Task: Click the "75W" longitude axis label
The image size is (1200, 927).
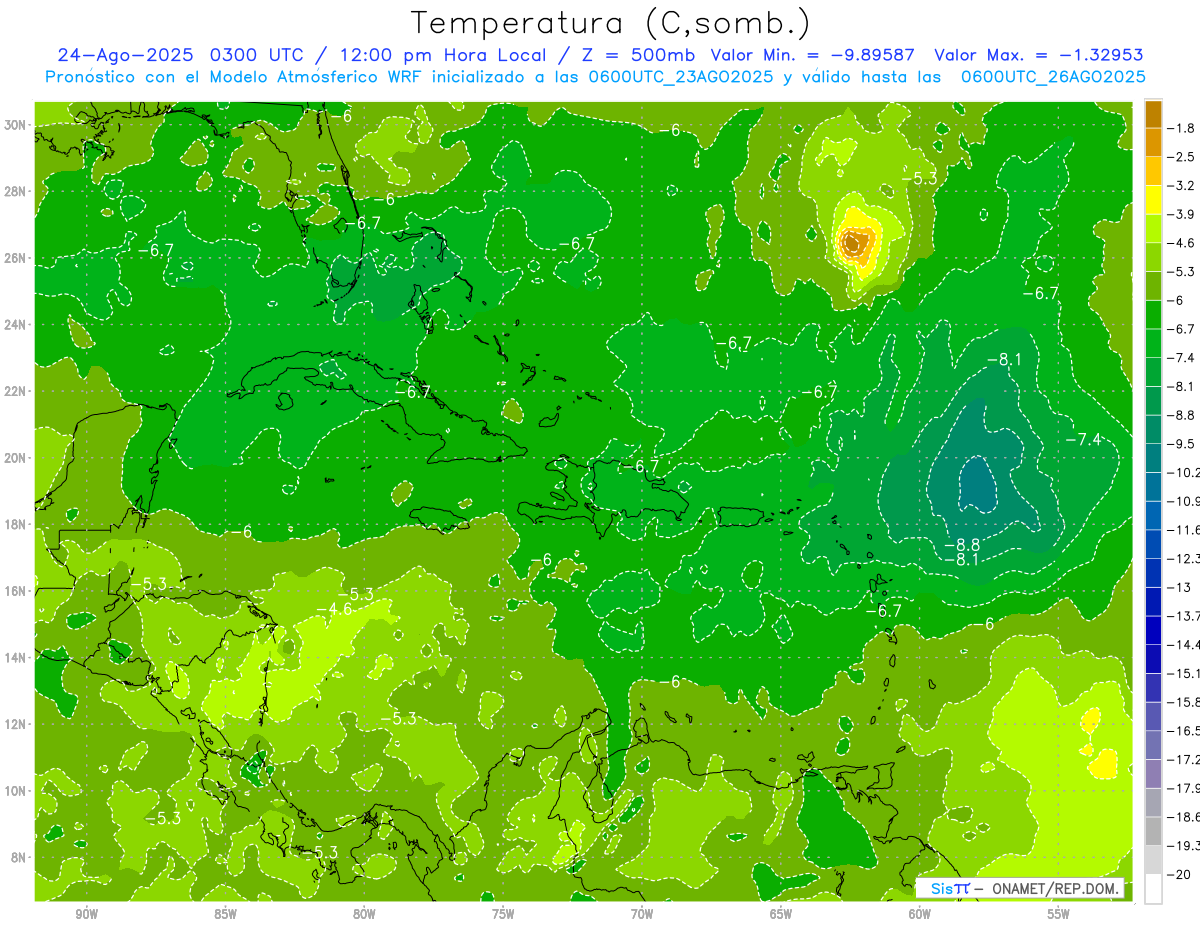Action: tap(503, 914)
